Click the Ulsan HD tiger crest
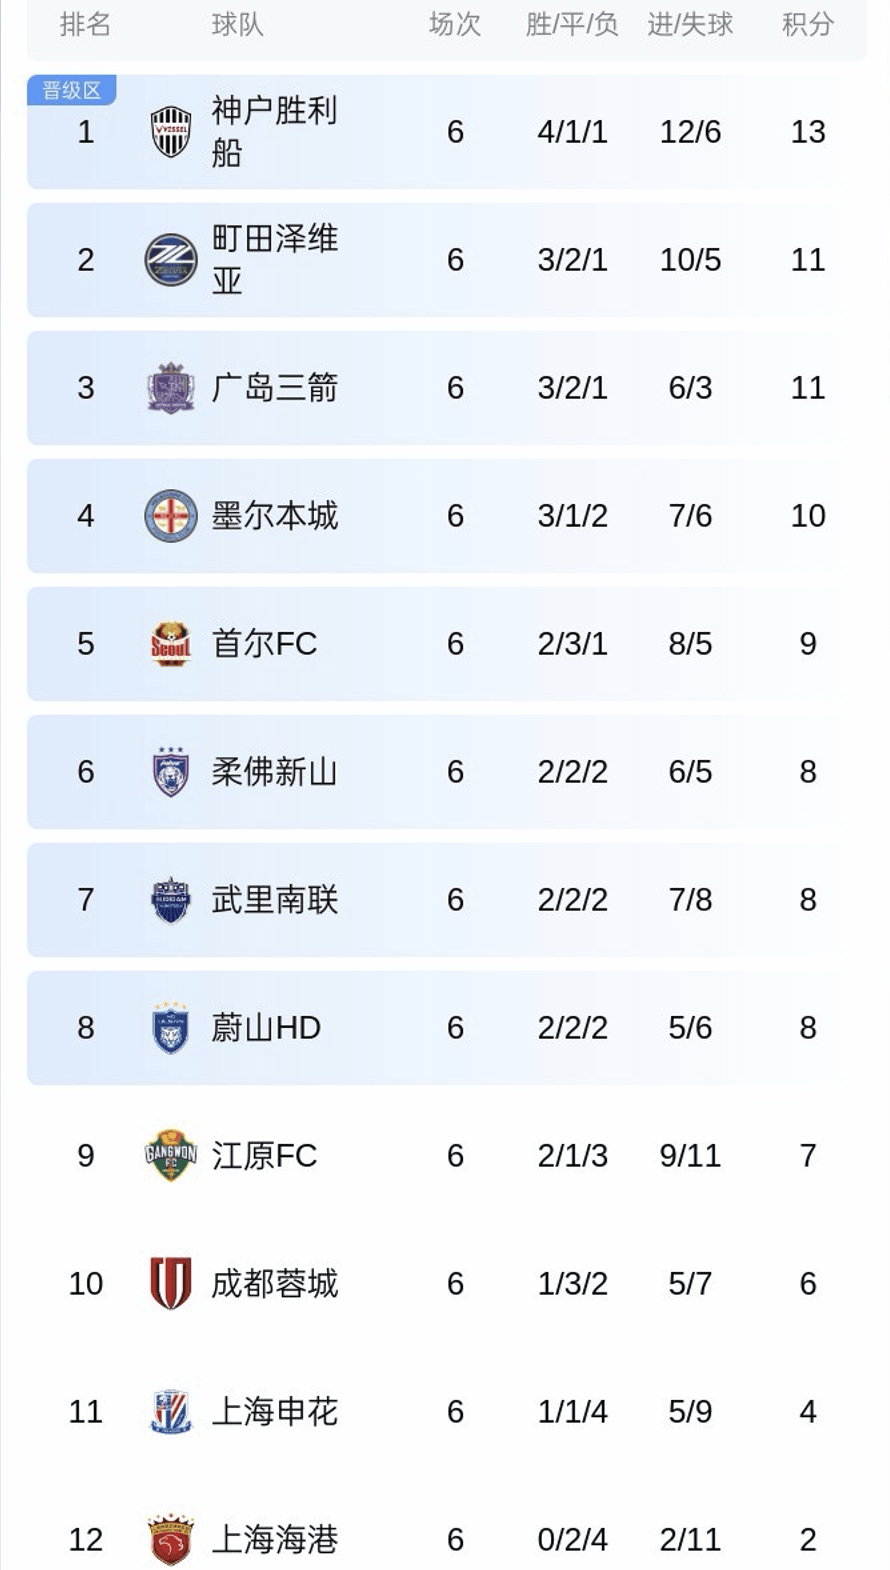890x1570 pixels. click(x=171, y=1028)
